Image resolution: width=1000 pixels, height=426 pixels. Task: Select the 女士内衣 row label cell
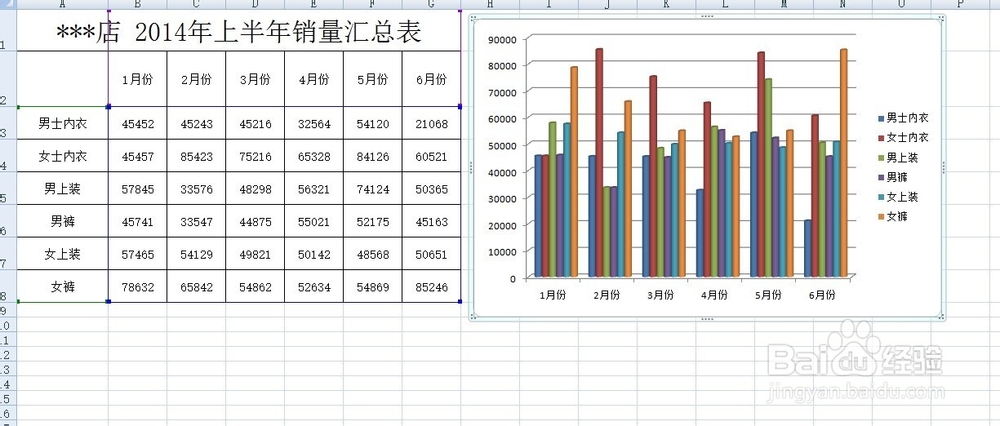63,156
